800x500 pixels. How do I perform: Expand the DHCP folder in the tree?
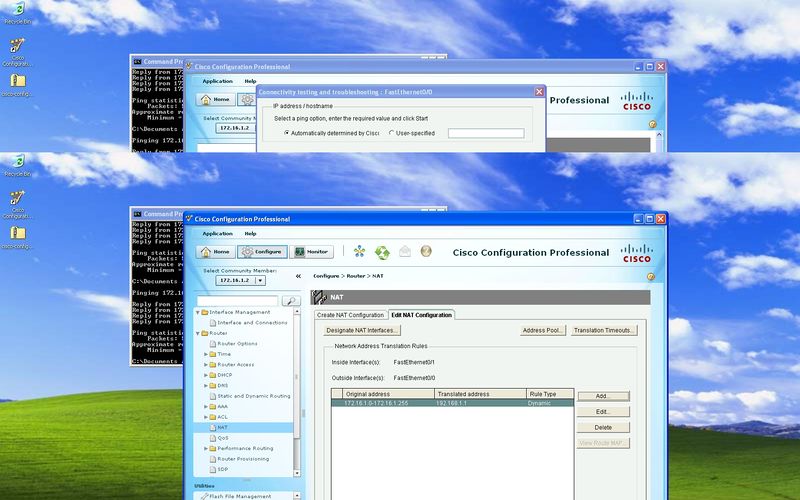pos(206,375)
